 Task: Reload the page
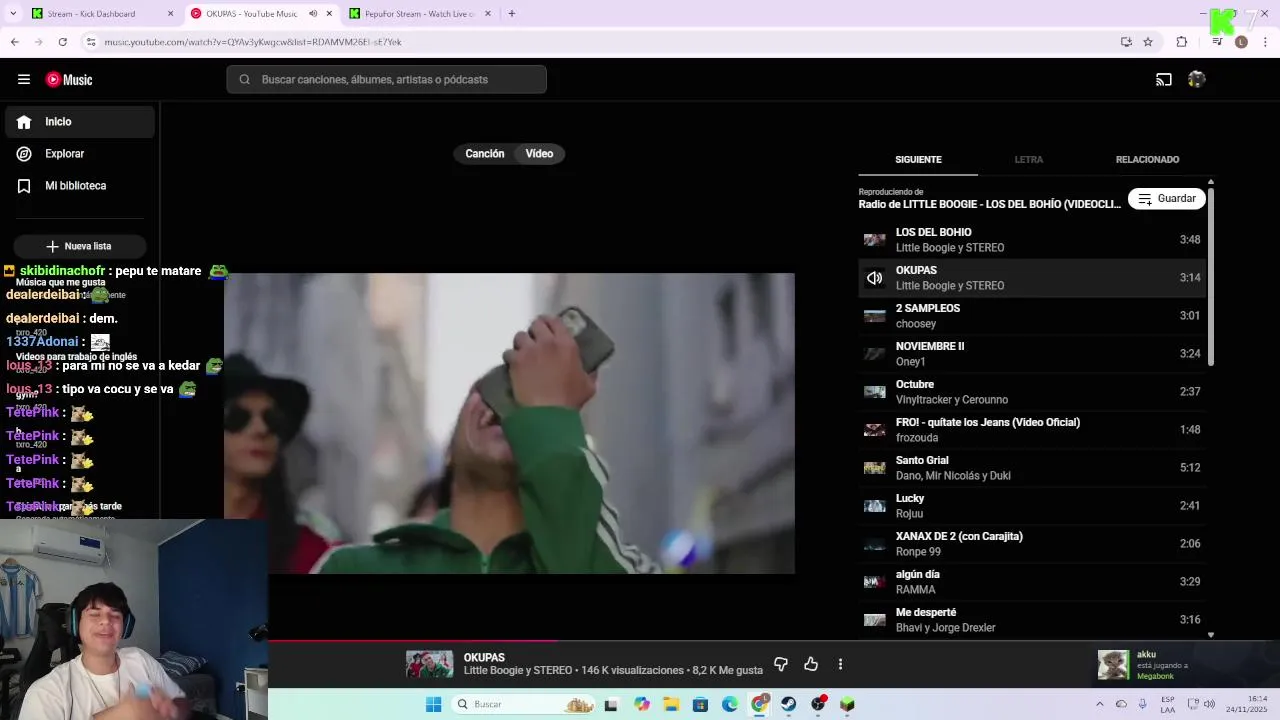[x=62, y=42]
